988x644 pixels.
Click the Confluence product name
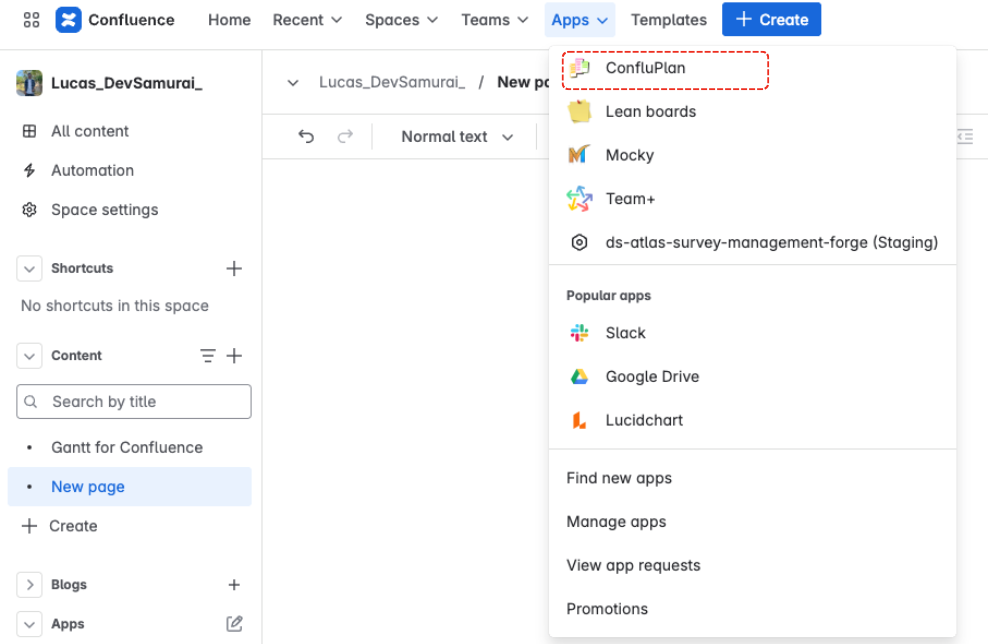coord(131,20)
